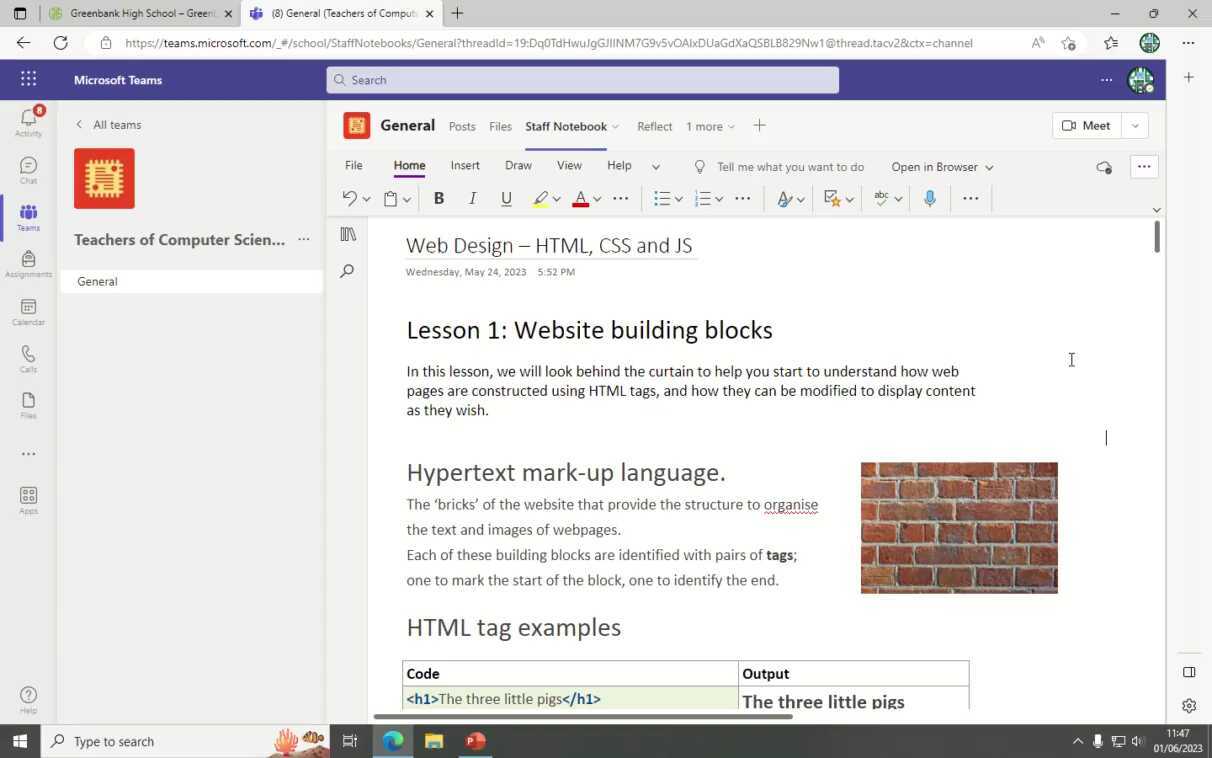Click the Open in Browser button

[x=934, y=167]
